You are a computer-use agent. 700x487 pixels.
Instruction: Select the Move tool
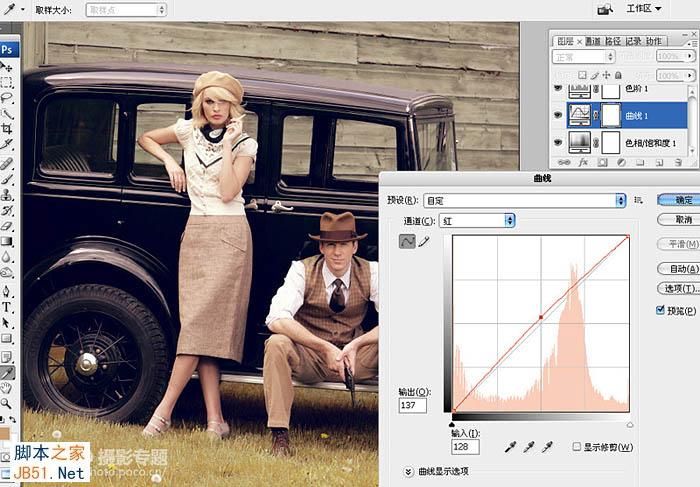tap(7, 67)
